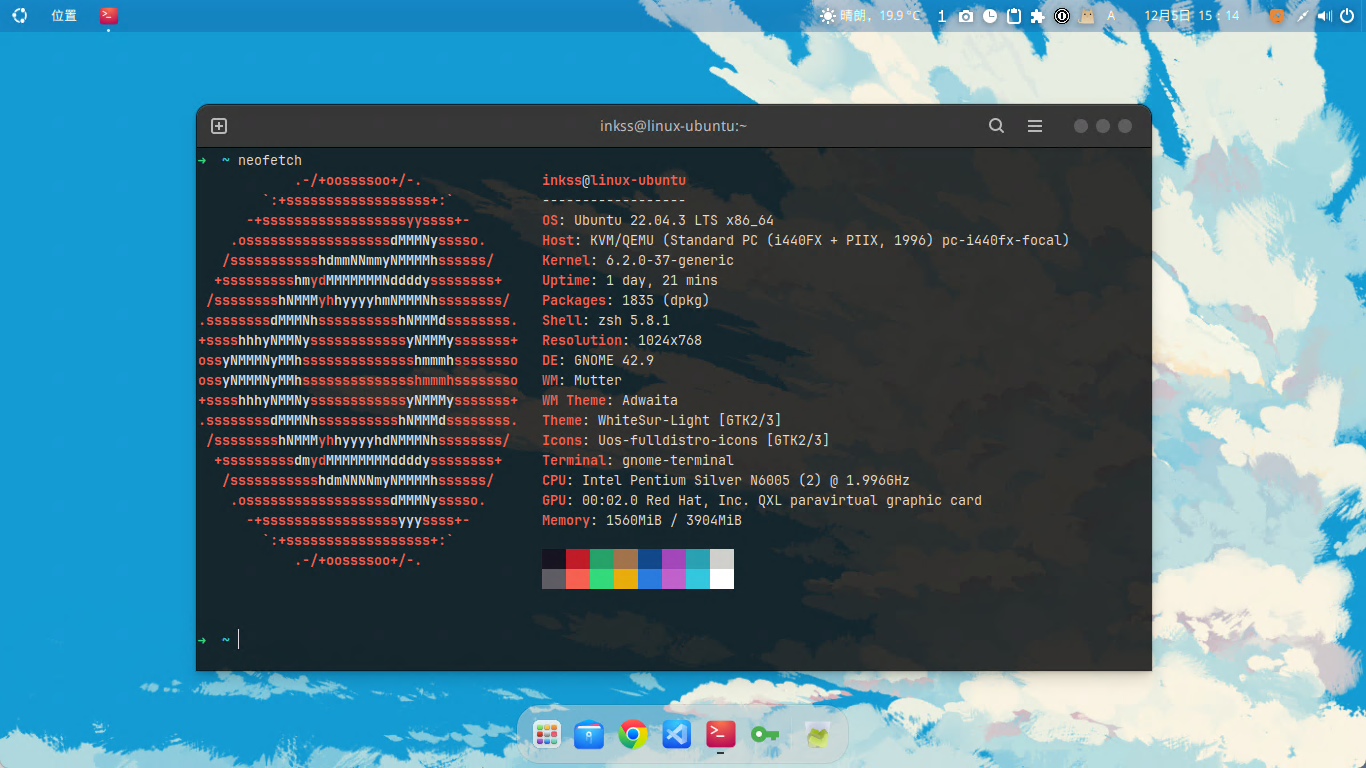The image size is (1366, 768).
Task: Launch Google Chrome from the dock
Action: pos(632,735)
